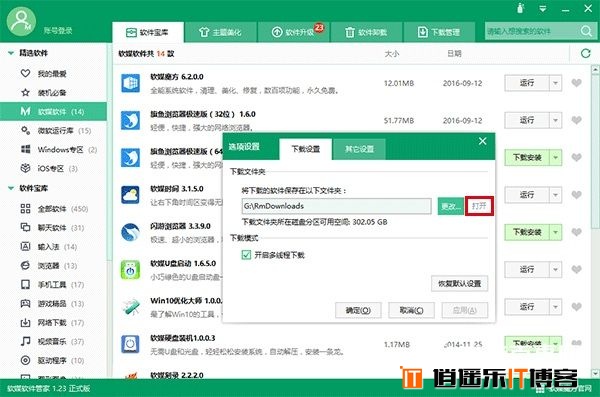The width and height of the screenshot is (600, 397).
Task: Refresh the software list with the reload icon
Action: tap(585, 54)
